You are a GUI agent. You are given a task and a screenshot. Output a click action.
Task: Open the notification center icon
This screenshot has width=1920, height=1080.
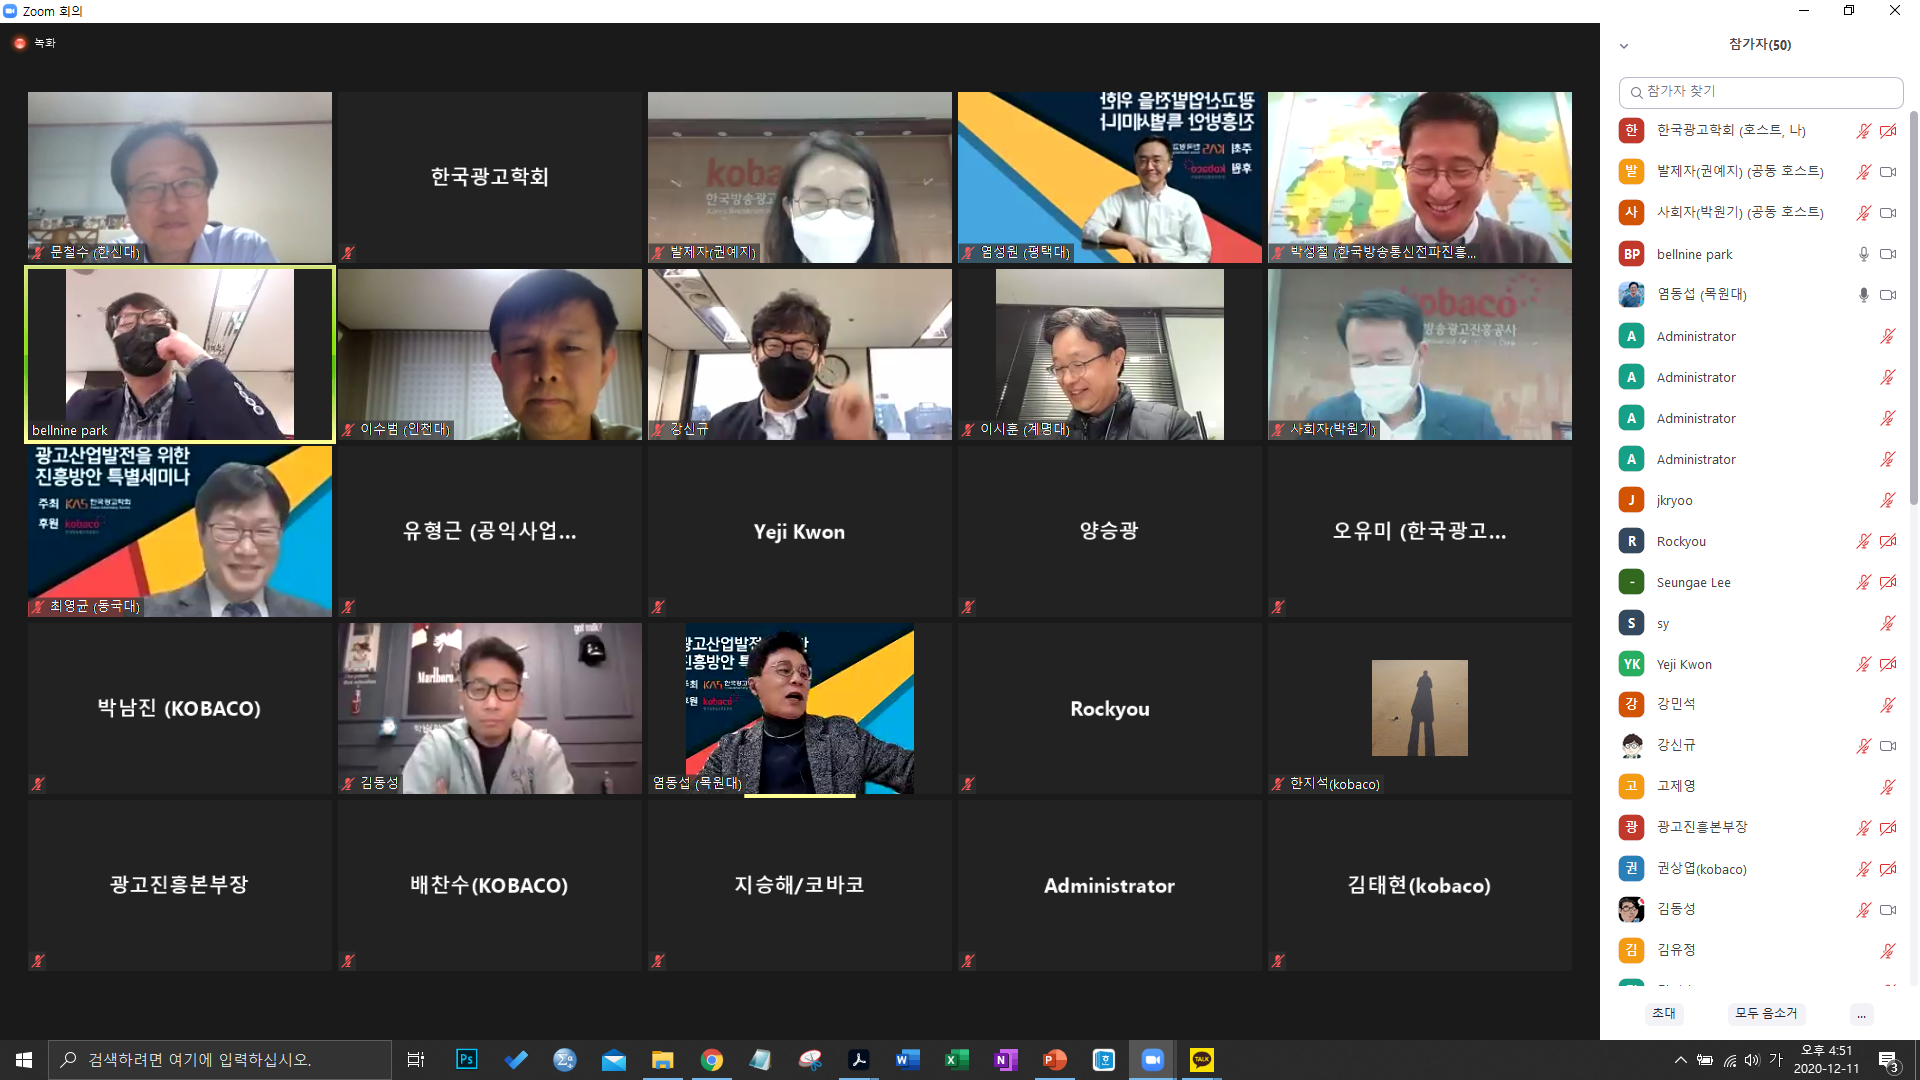(1889, 1061)
